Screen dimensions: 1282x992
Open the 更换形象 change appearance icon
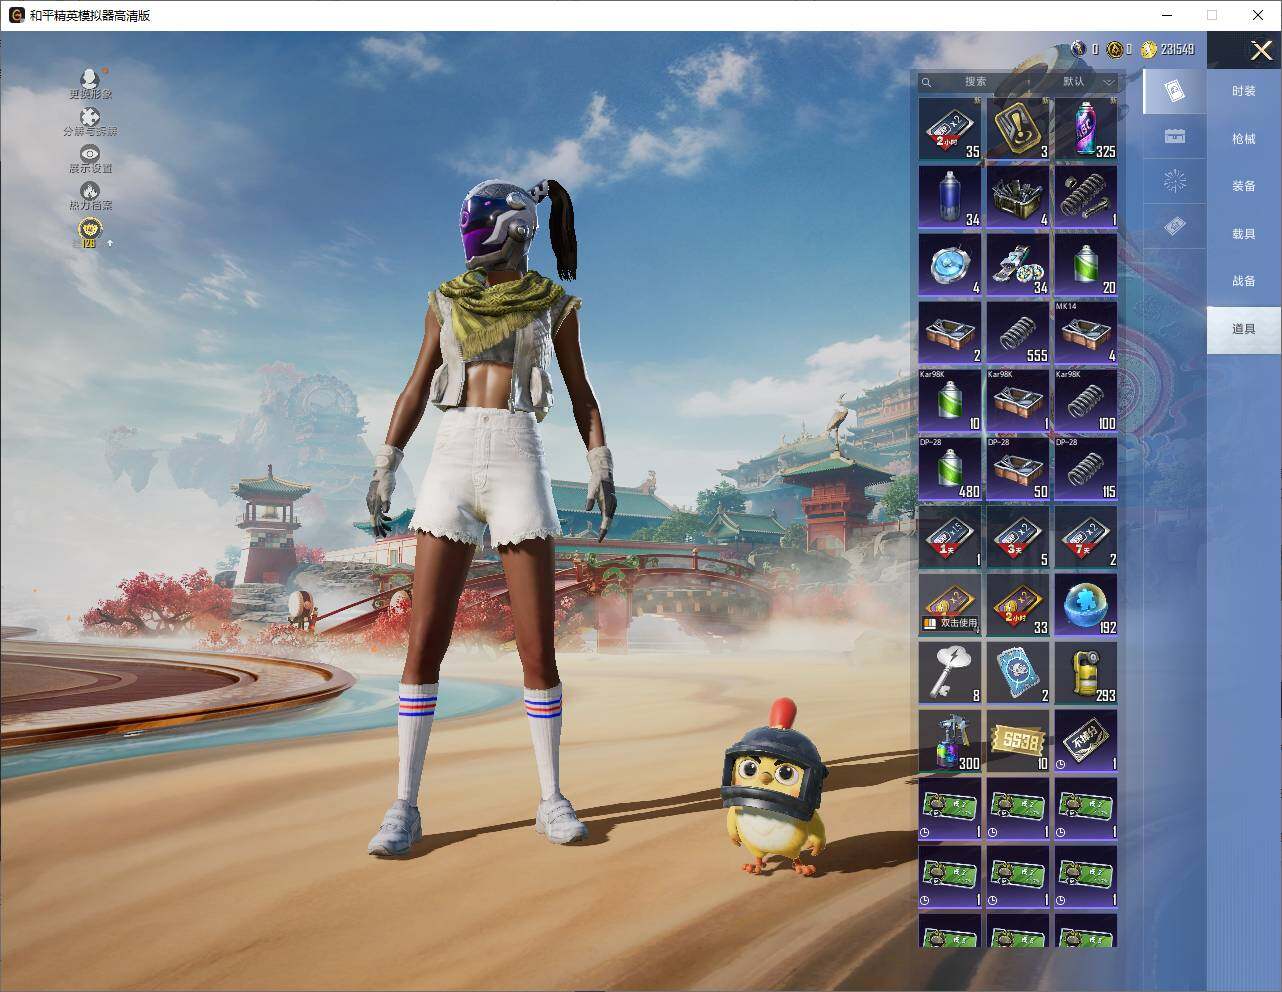[x=90, y=80]
